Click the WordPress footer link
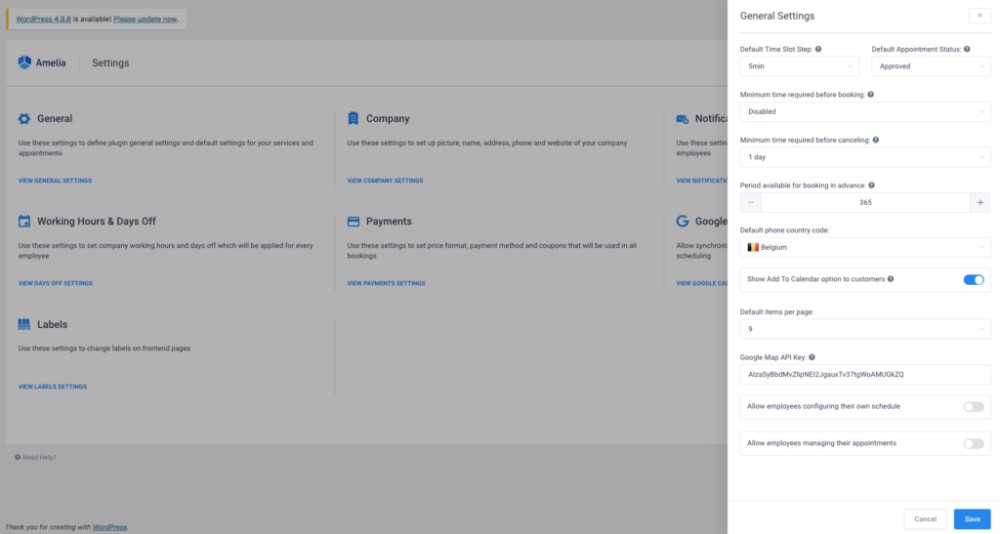This screenshot has height=534, width=1000. (110, 527)
